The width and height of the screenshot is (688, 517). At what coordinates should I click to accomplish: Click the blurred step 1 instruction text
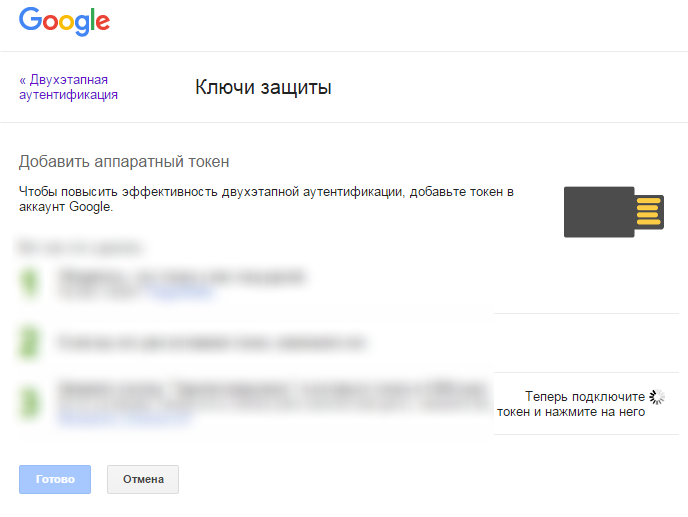coord(180,275)
